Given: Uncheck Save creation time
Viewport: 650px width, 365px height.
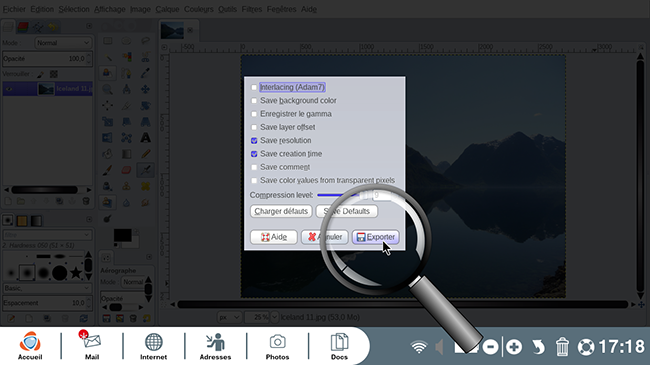Looking at the screenshot, I should (x=254, y=154).
